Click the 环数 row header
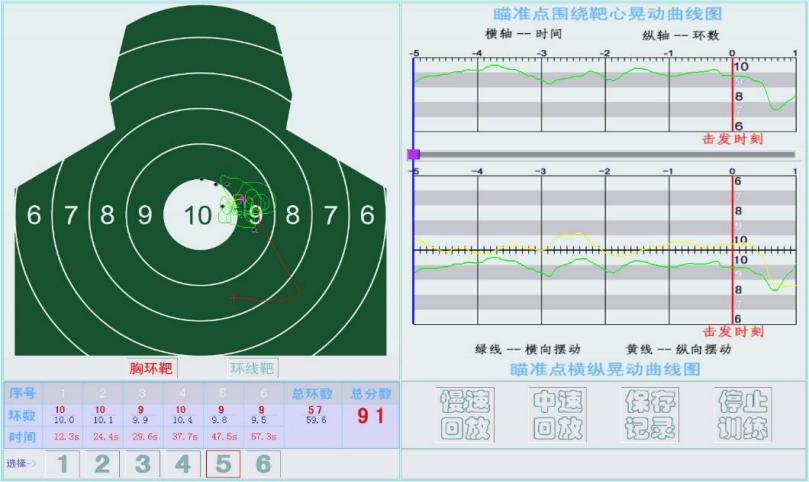The width and height of the screenshot is (809, 482). (x=22, y=415)
